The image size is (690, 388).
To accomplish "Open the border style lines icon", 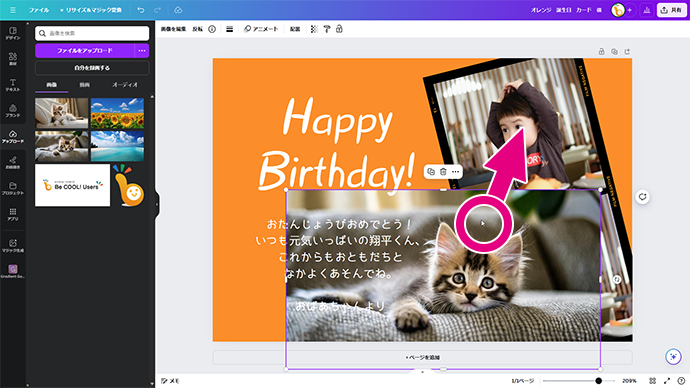I will coord(230,29).
